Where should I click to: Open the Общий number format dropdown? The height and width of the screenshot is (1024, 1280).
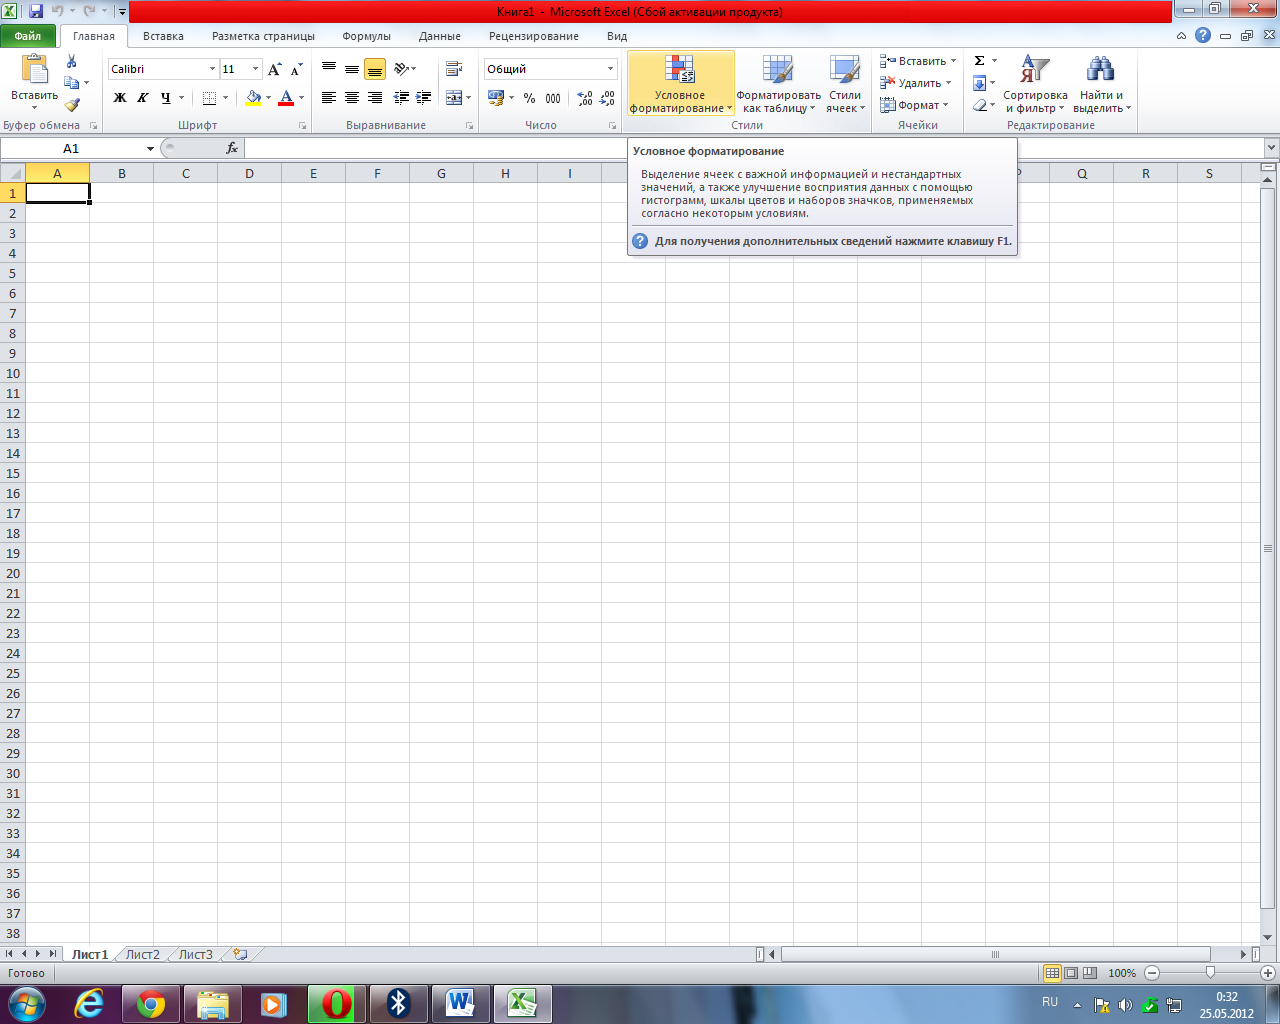point(610,69)
